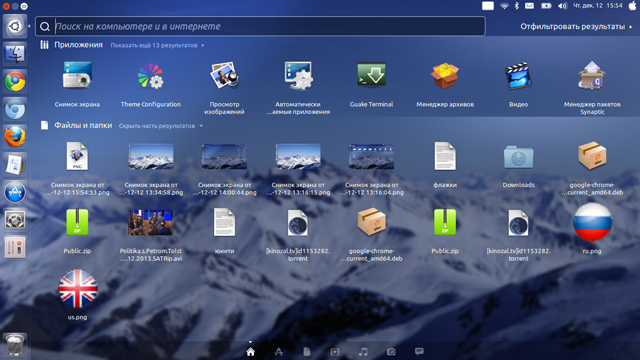This screenshot has width=640, height=360.
Task: Open screenshot thumbnail 12-12 13:16:04.png
Action: (x=371, y=156)
